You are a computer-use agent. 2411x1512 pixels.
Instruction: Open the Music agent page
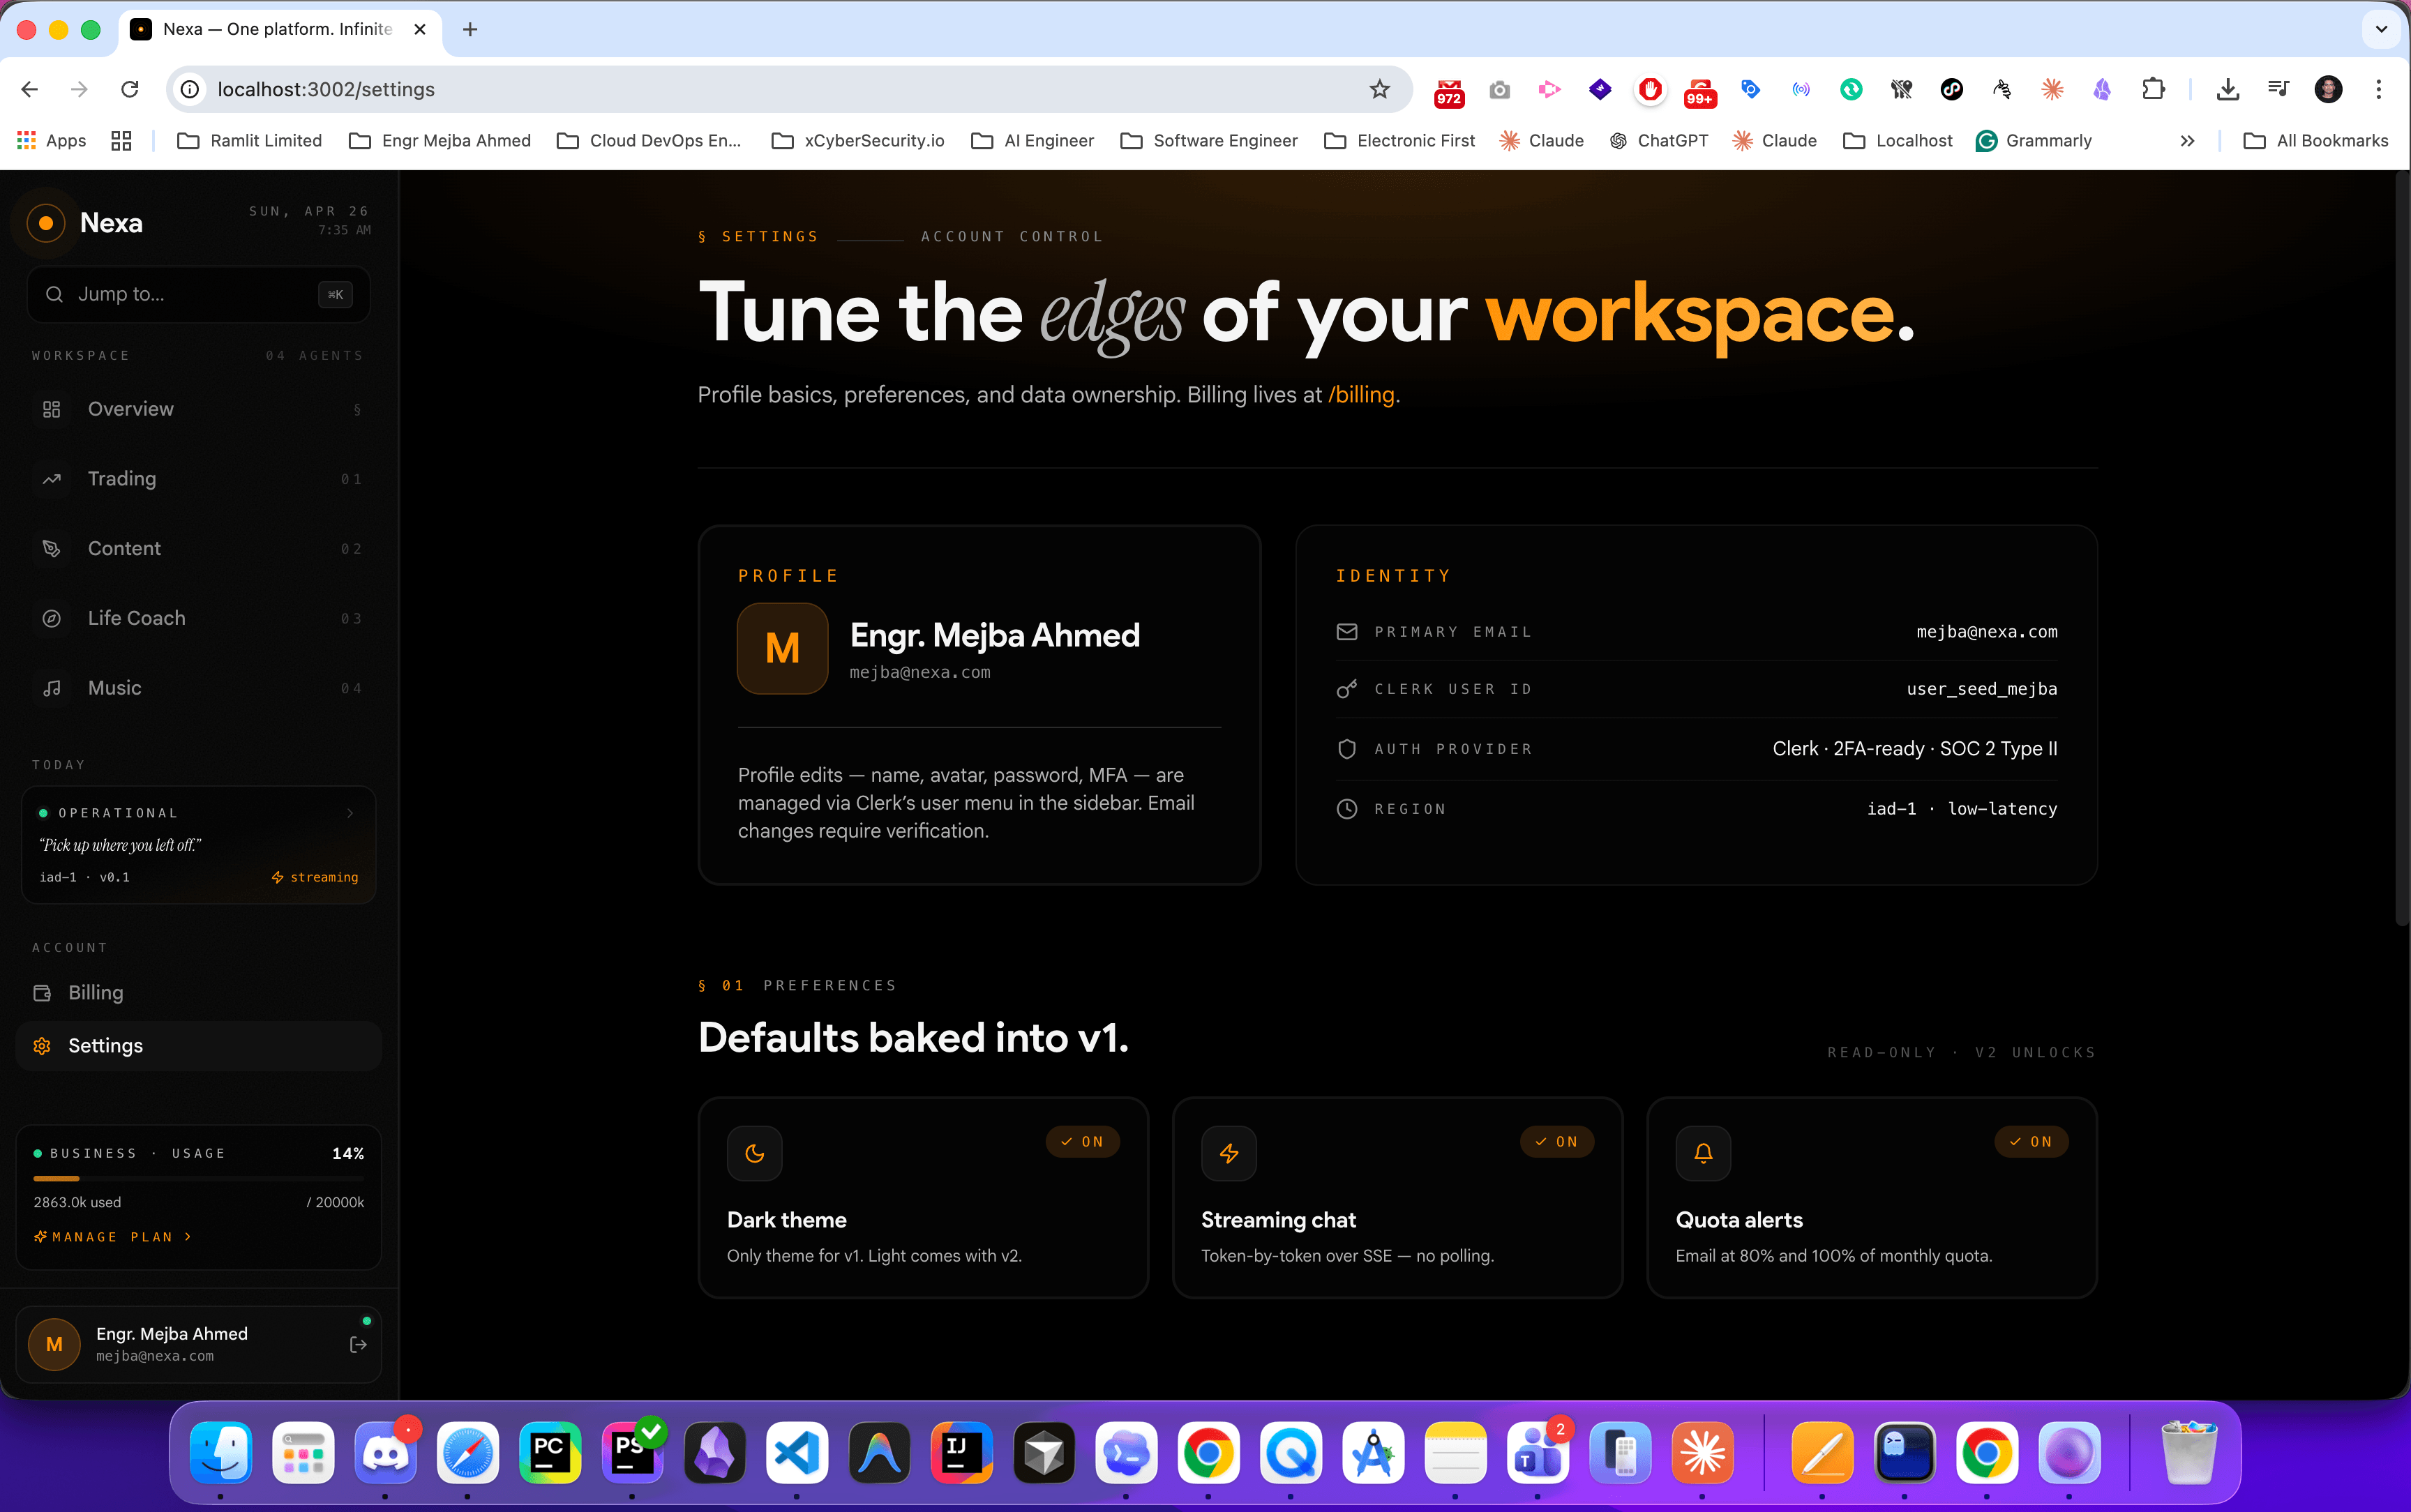(x=199, y=688)
